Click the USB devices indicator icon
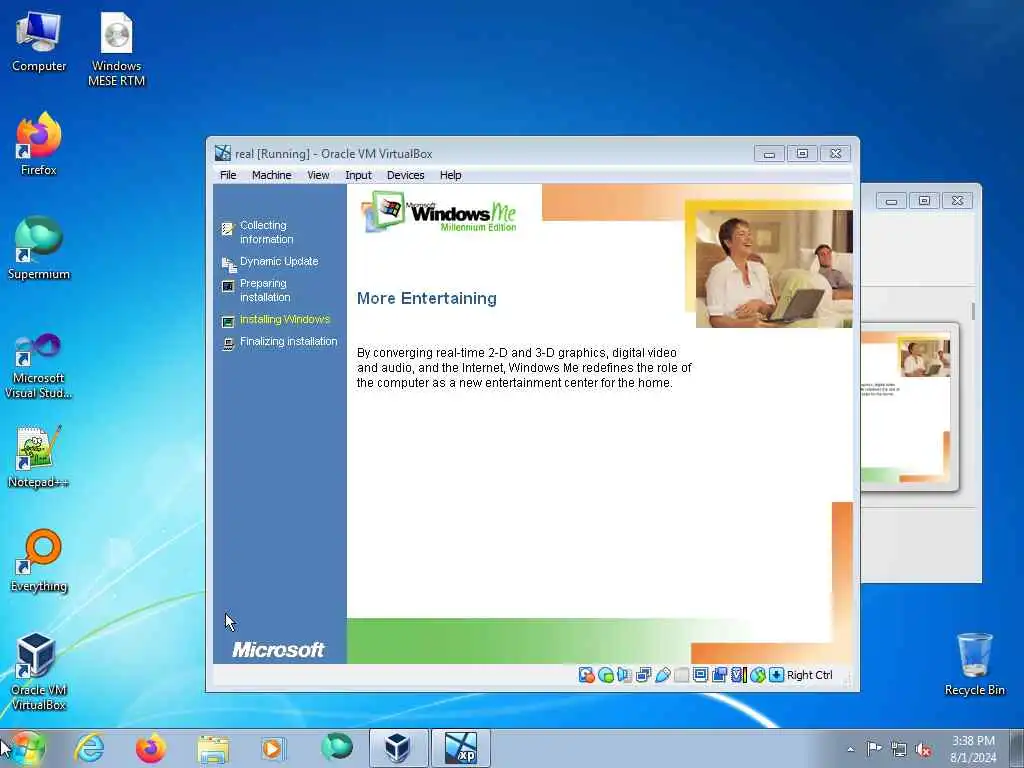Screen dimensions: 1024x768 pos(662,675)
